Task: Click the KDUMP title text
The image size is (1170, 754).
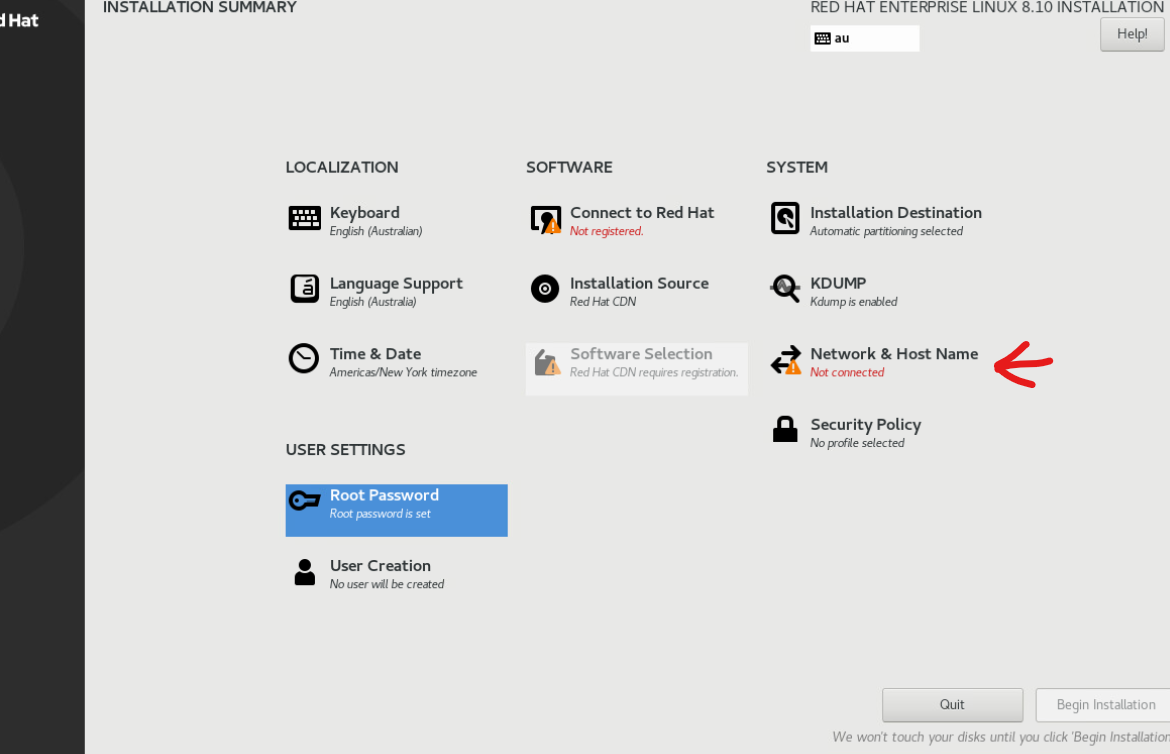Action: tap(838, 284)
